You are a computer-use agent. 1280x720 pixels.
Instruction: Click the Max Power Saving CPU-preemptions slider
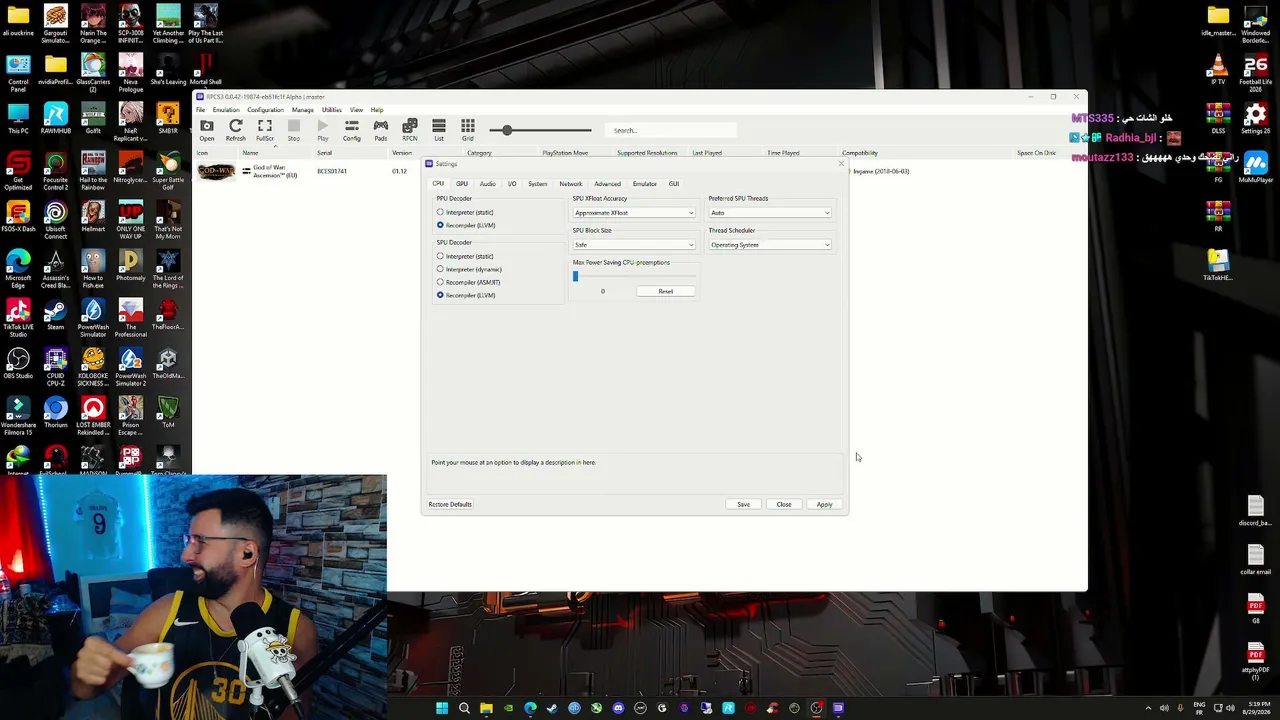click(634, 276)
